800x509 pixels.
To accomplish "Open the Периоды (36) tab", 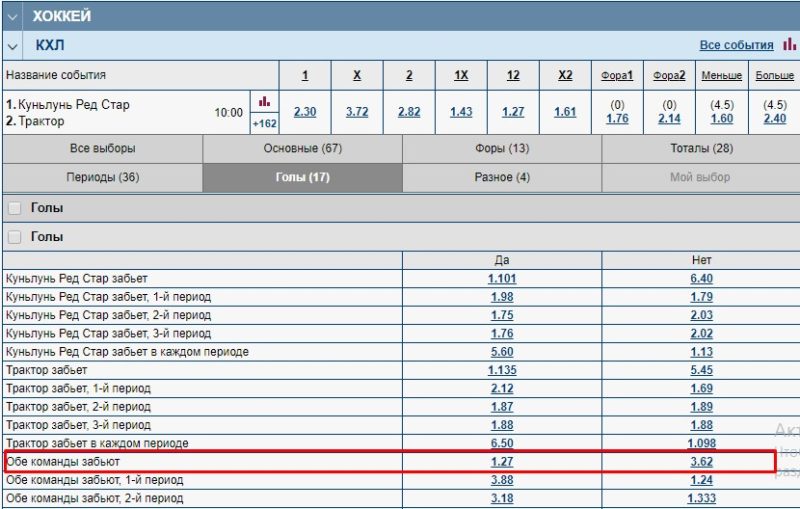I will pos(102,177).
